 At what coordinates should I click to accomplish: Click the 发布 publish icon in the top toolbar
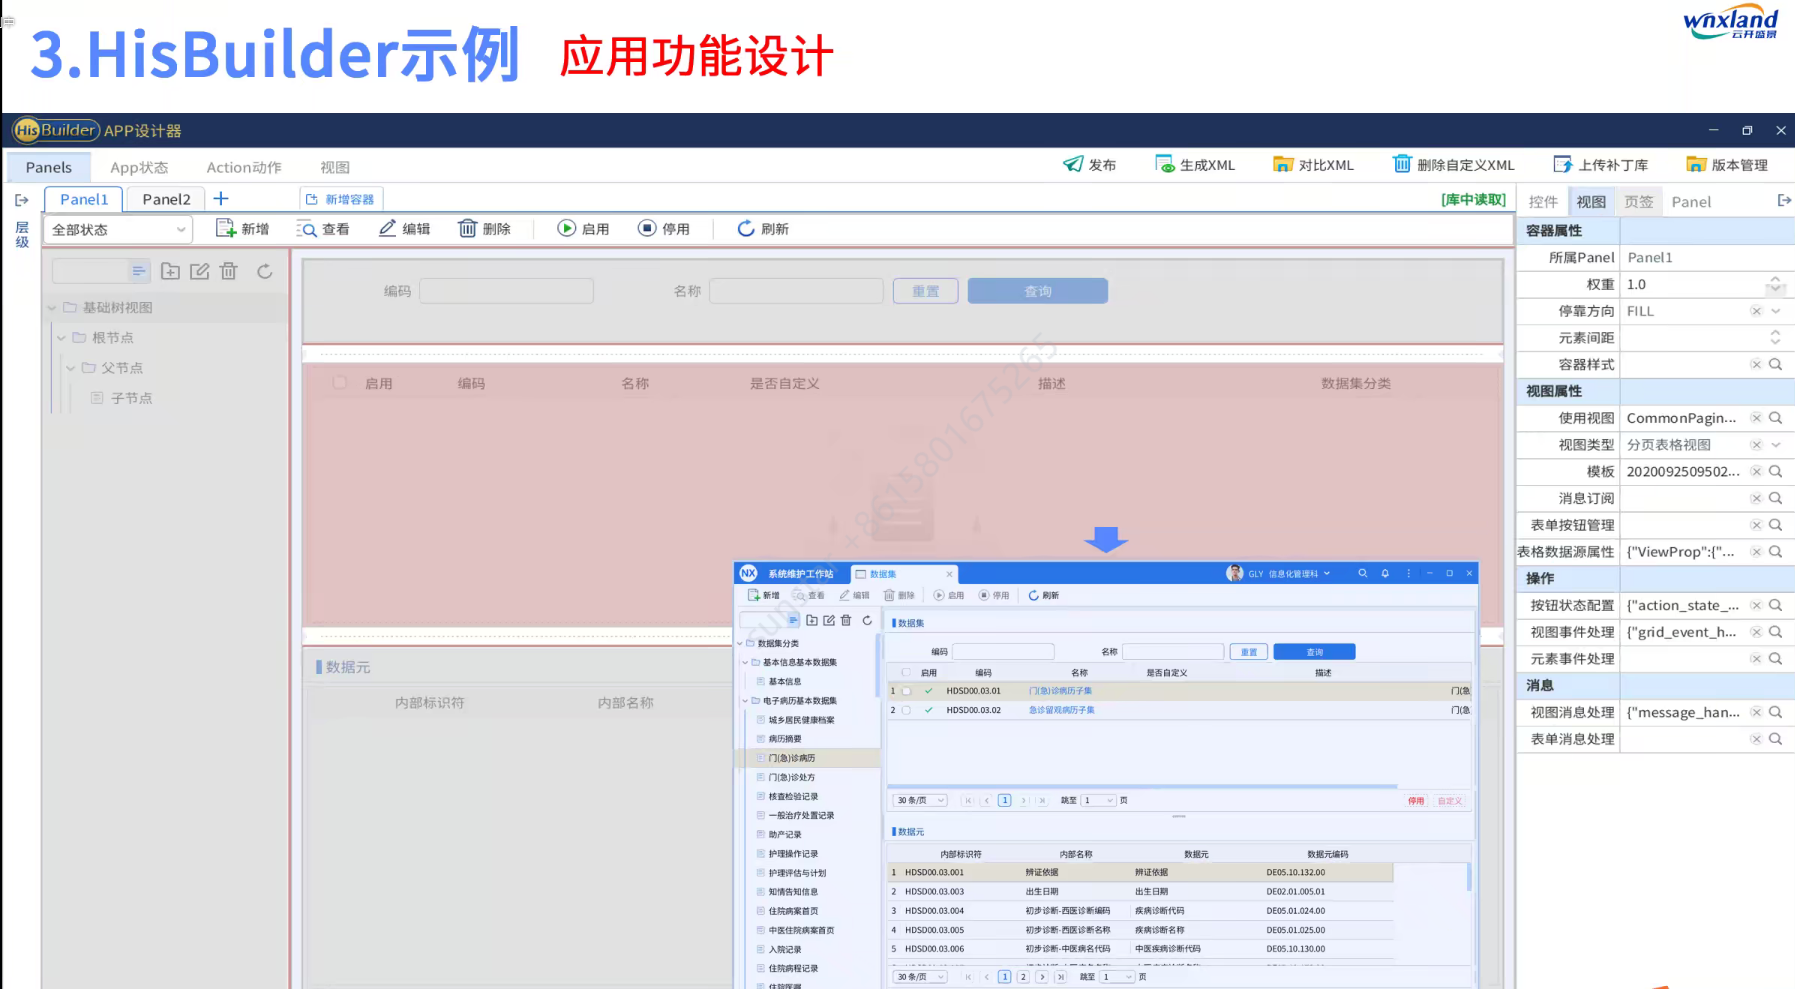(x=1073, y=164)
